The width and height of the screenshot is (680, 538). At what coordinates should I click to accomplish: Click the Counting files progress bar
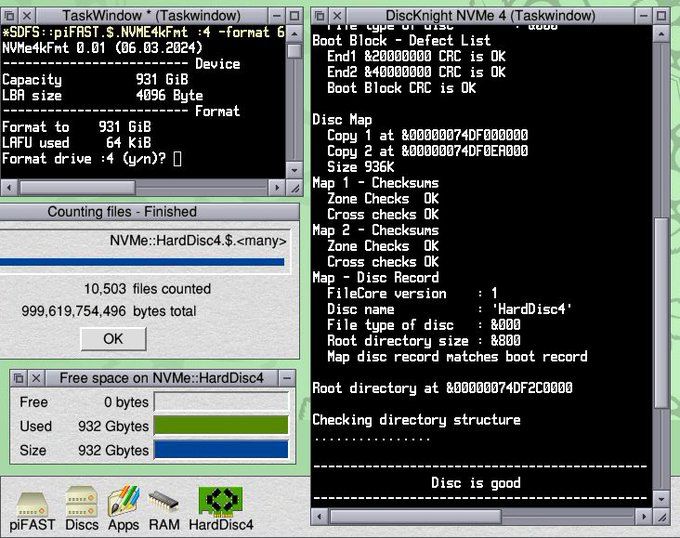pos(142,262)
